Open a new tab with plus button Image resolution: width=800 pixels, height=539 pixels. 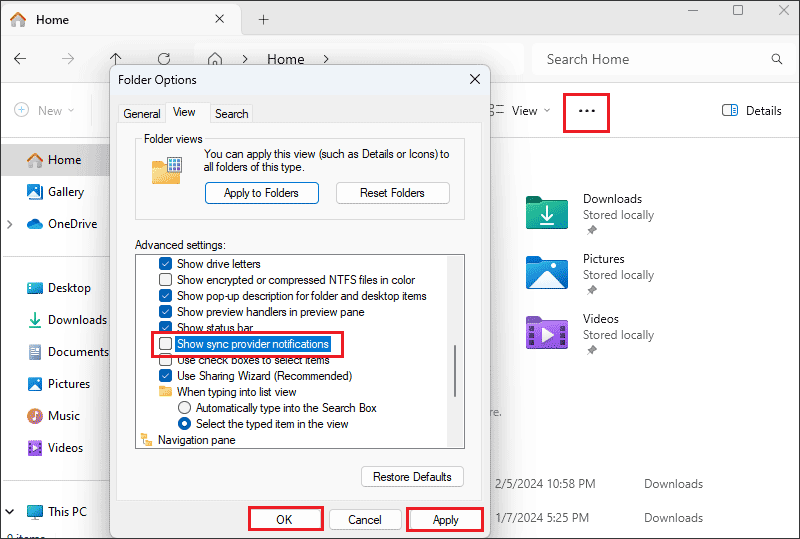(x=263, y=20)
